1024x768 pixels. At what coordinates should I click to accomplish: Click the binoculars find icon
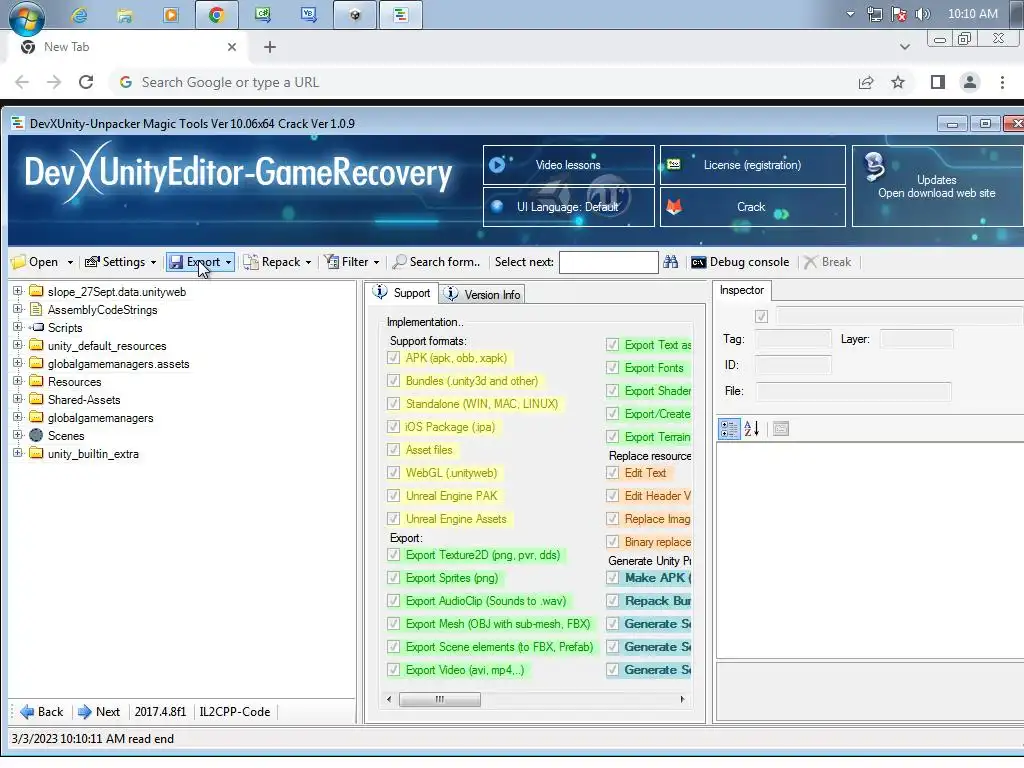[x=670, y=262]
